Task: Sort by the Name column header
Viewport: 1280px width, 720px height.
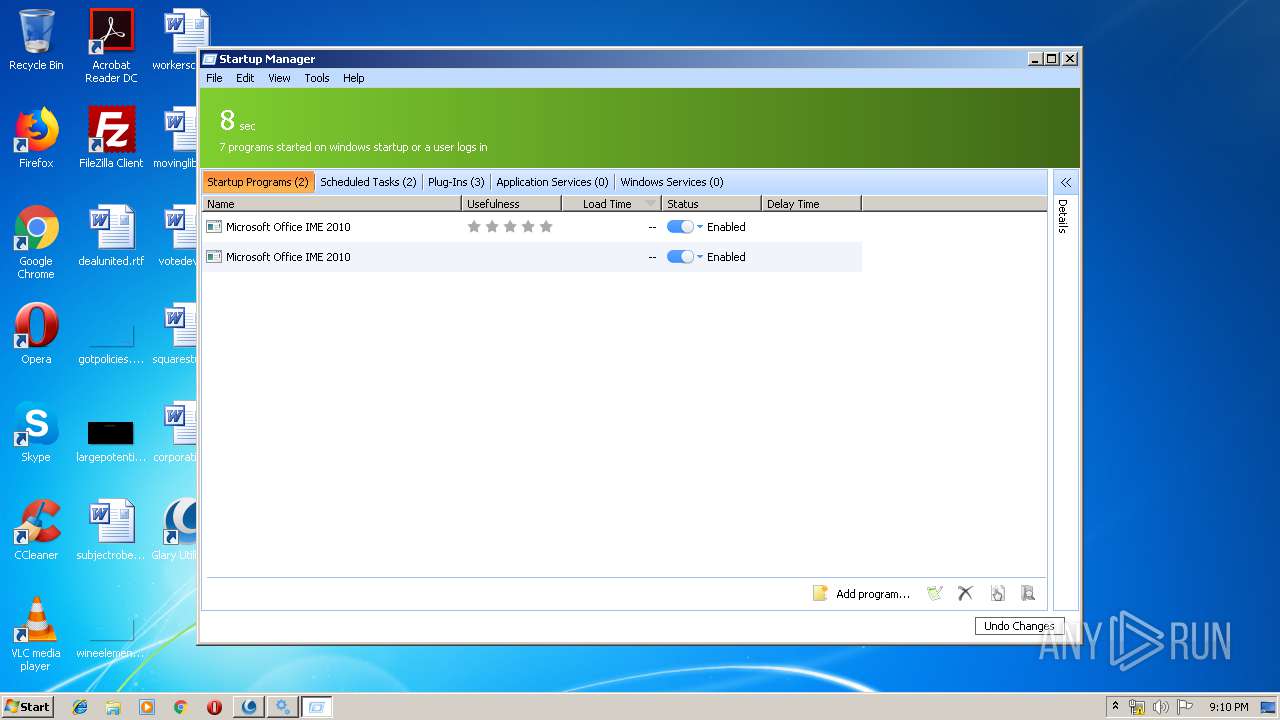Action: (332, 204)
